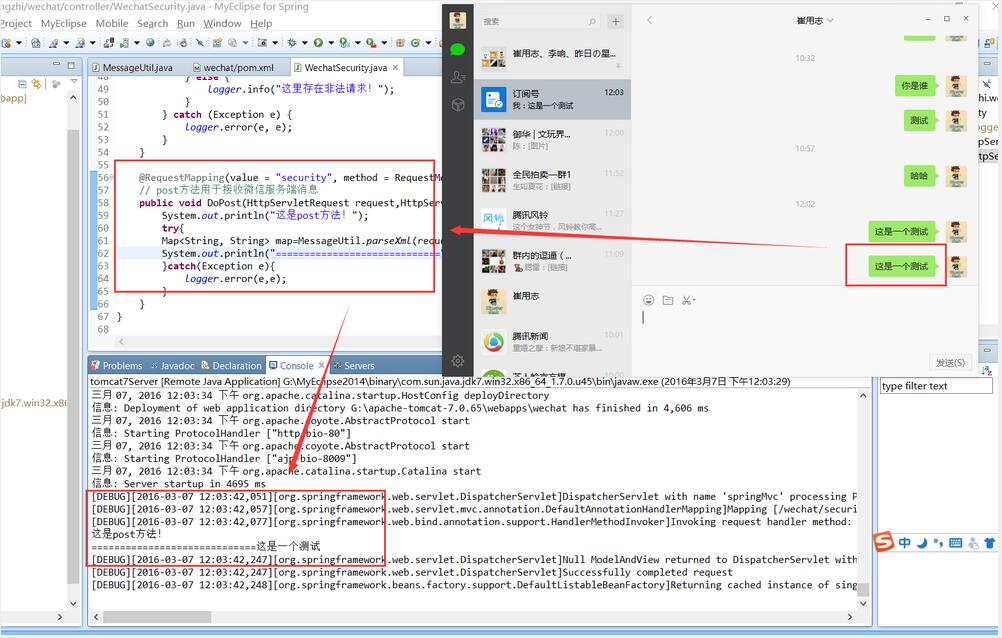Open WeChat settings gear icon

pyautogui.click(x=457, y=360)
